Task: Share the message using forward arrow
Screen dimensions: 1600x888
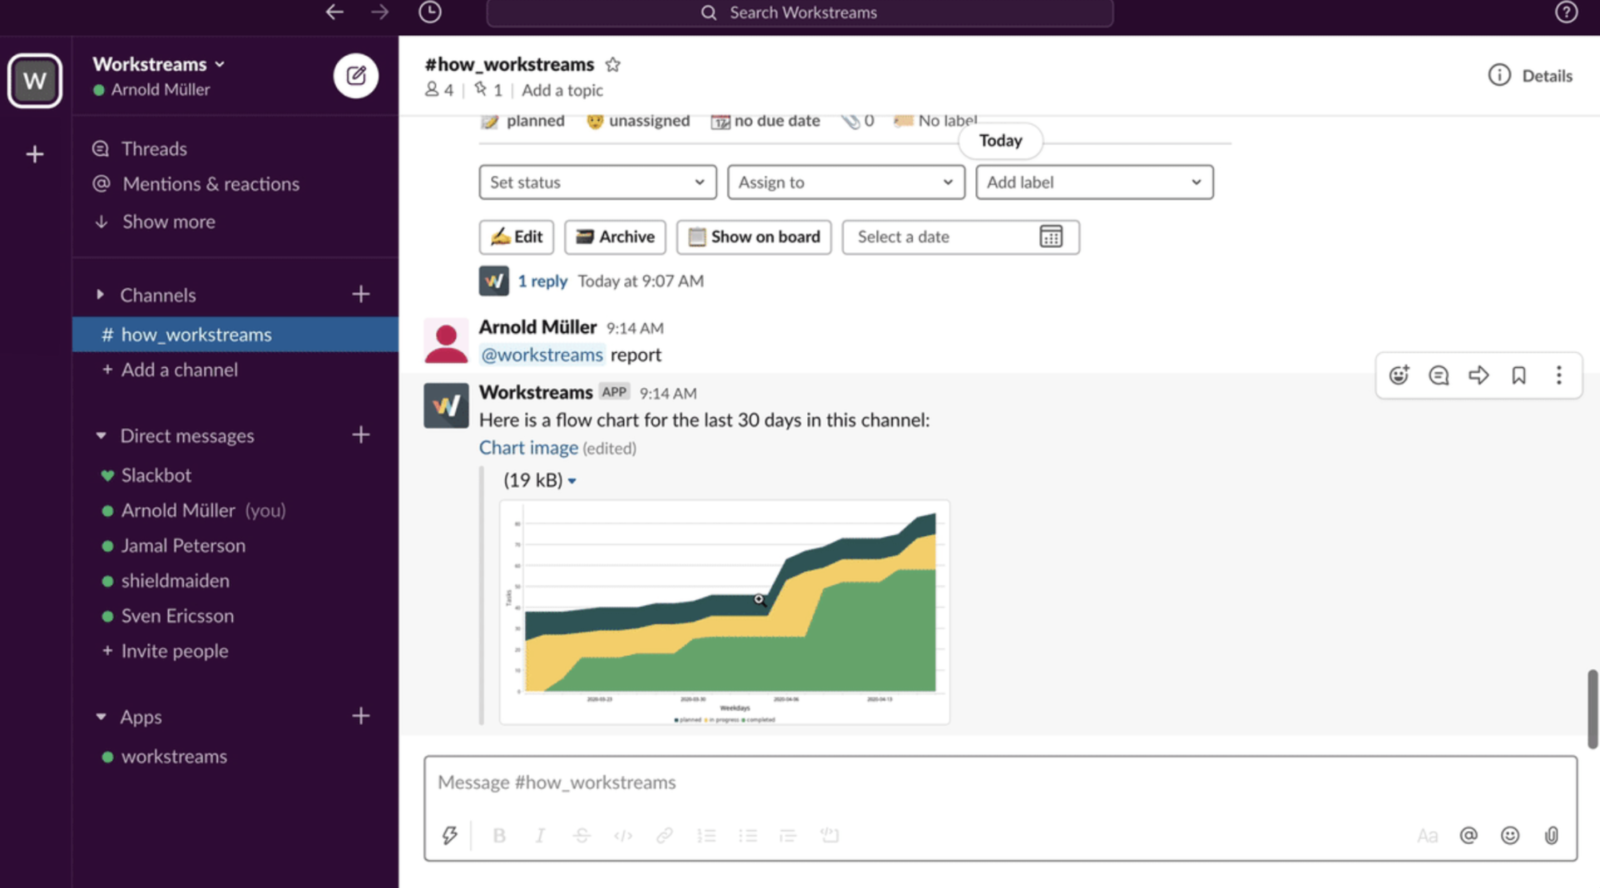Action: (x=1479, y=375)
